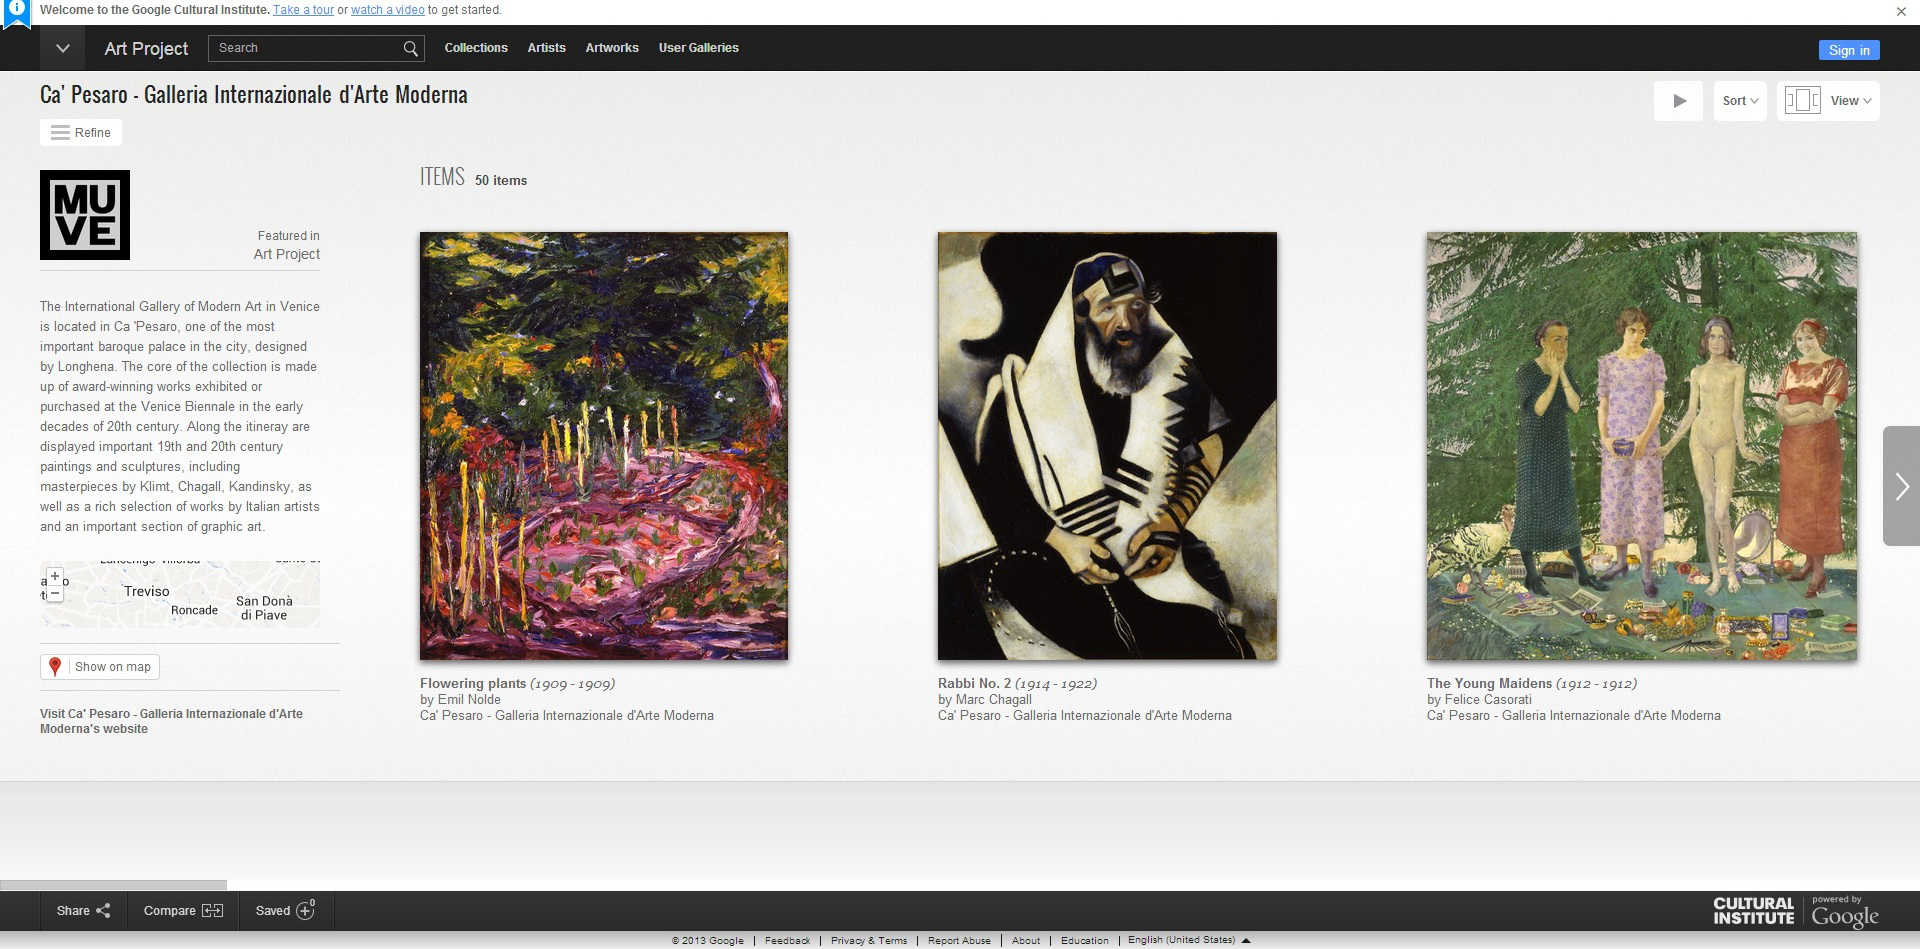The height and width of the screenshot is (949, 1920).
Task: Click The Young Maidens title link
Action: (x=1490, y=684)
